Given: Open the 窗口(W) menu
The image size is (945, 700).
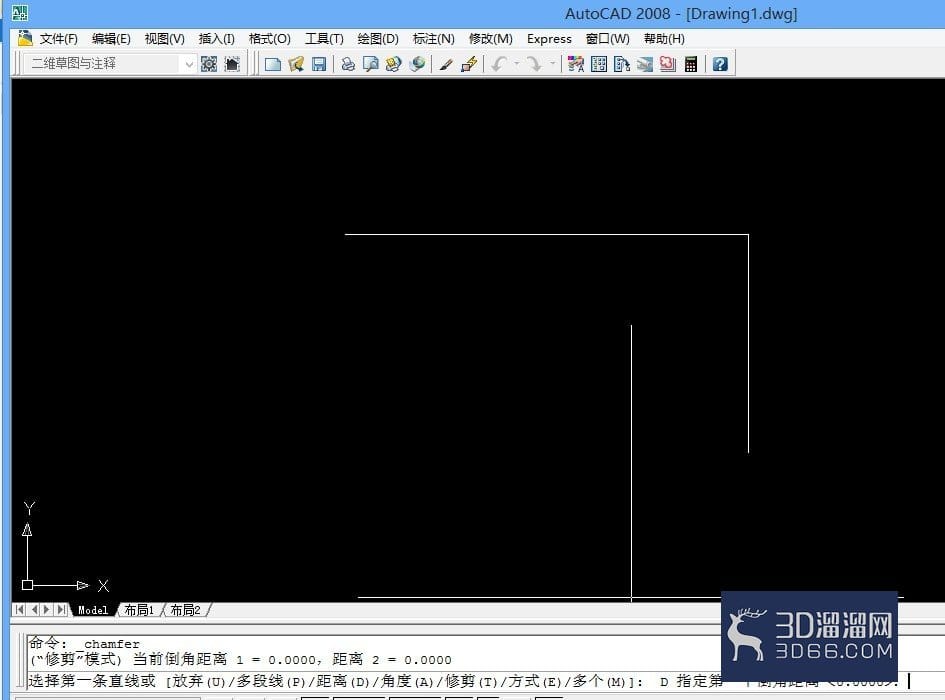Looking at the screenshot, I should (x=608, y=39).
